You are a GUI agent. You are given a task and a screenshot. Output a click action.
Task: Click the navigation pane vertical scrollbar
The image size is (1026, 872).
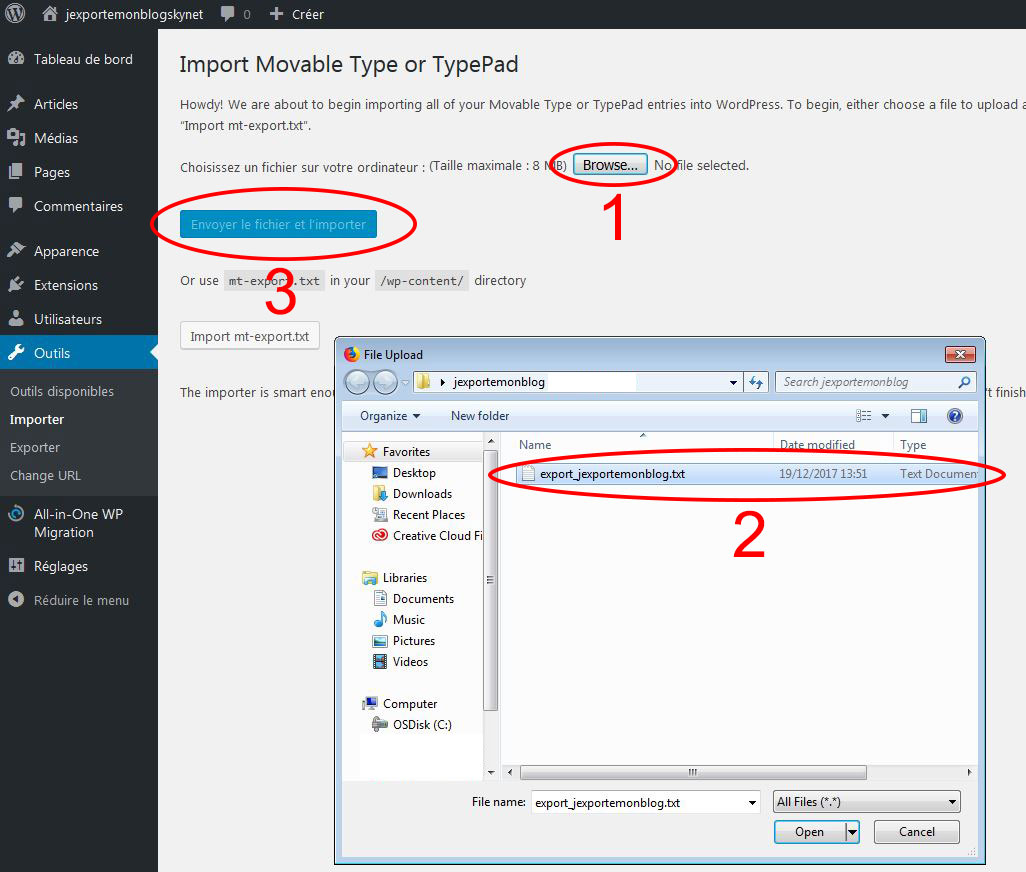point(491,580)
